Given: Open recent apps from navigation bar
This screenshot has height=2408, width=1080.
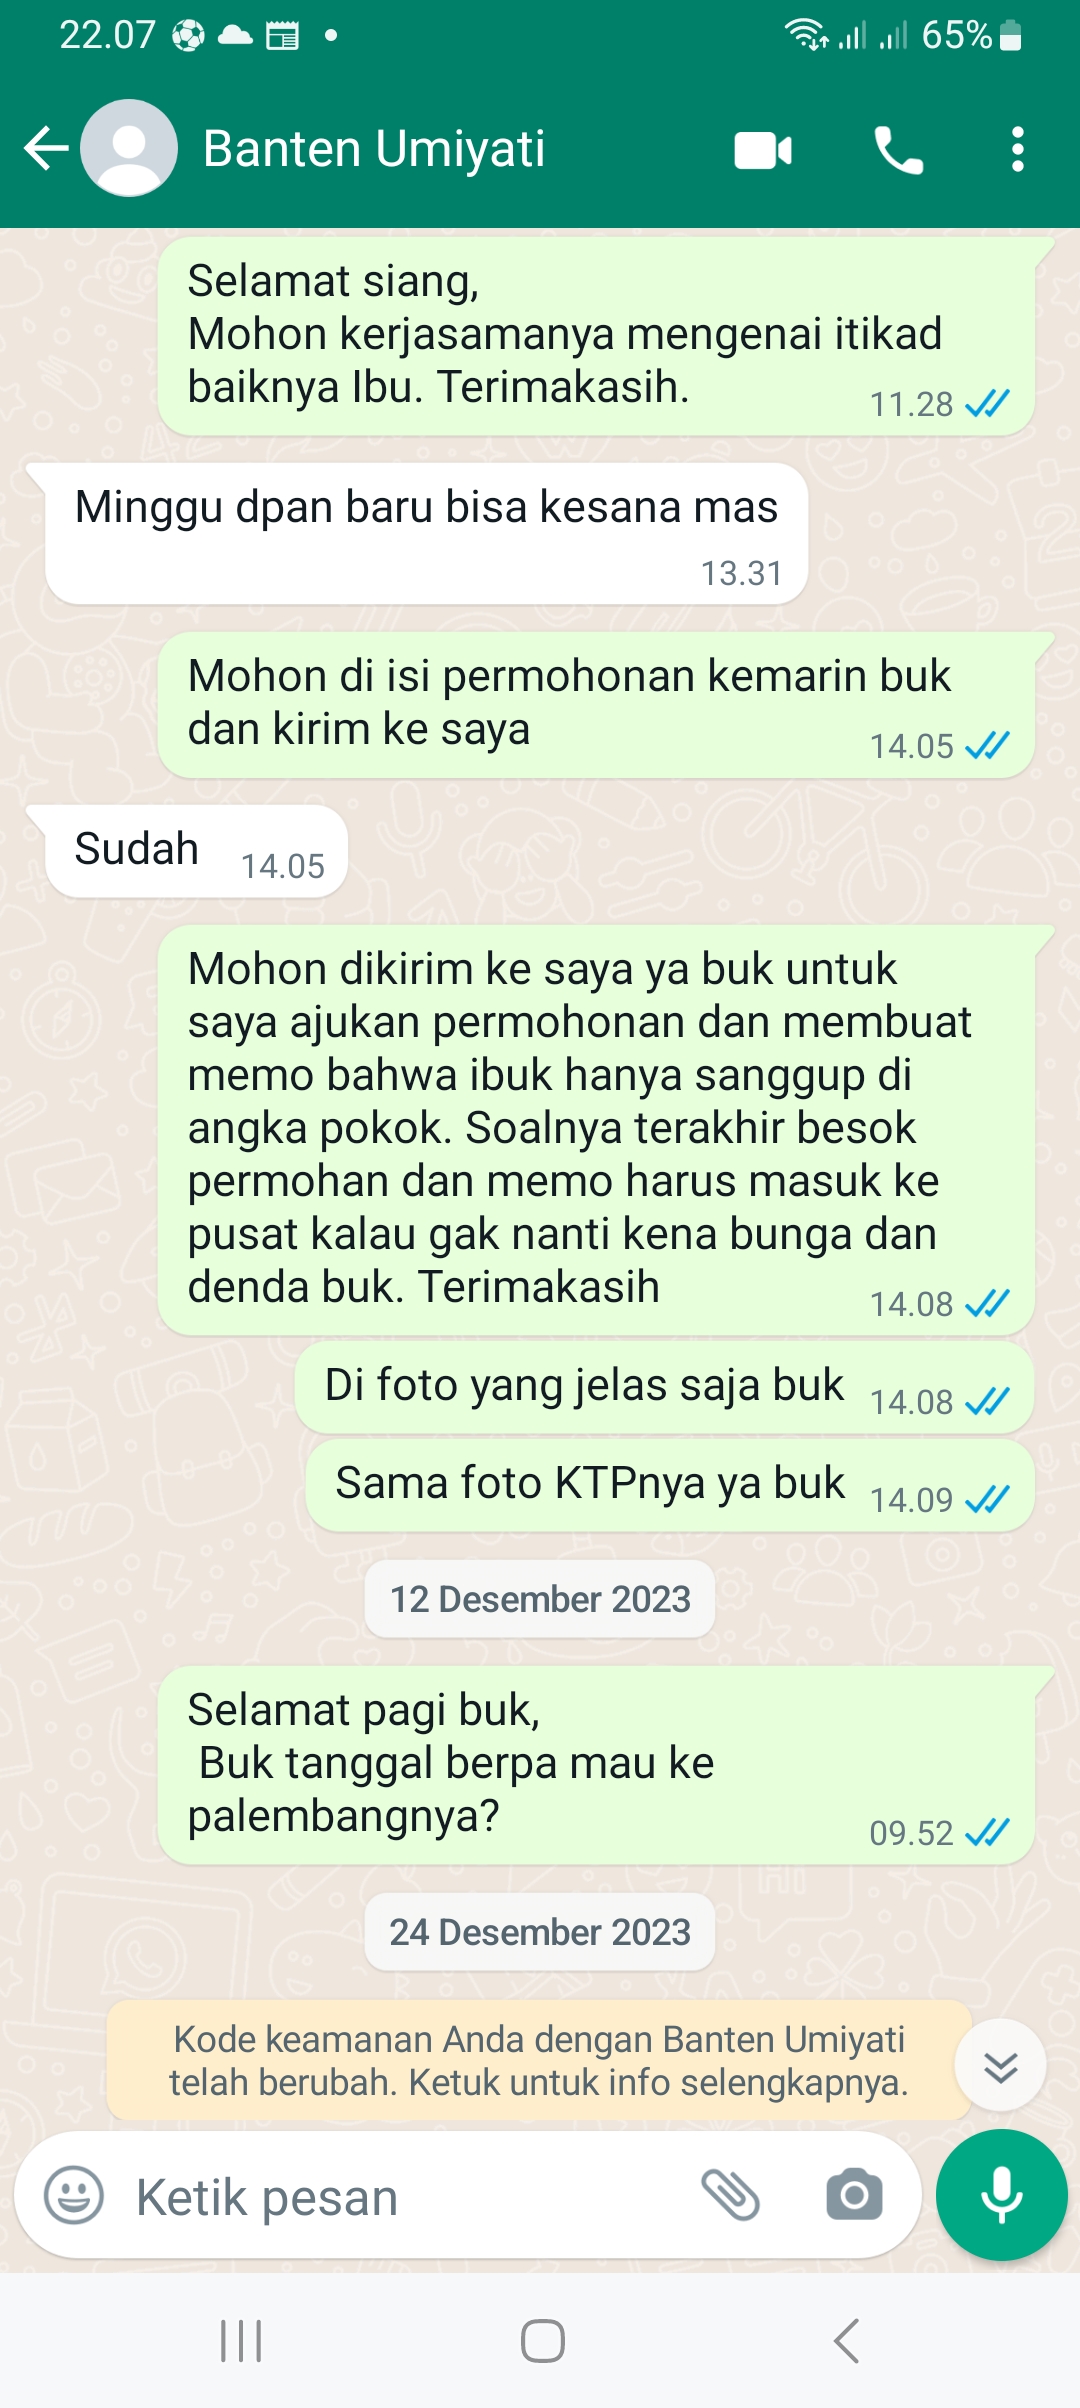Looking at the screenshot, I should pos(241,2341).
